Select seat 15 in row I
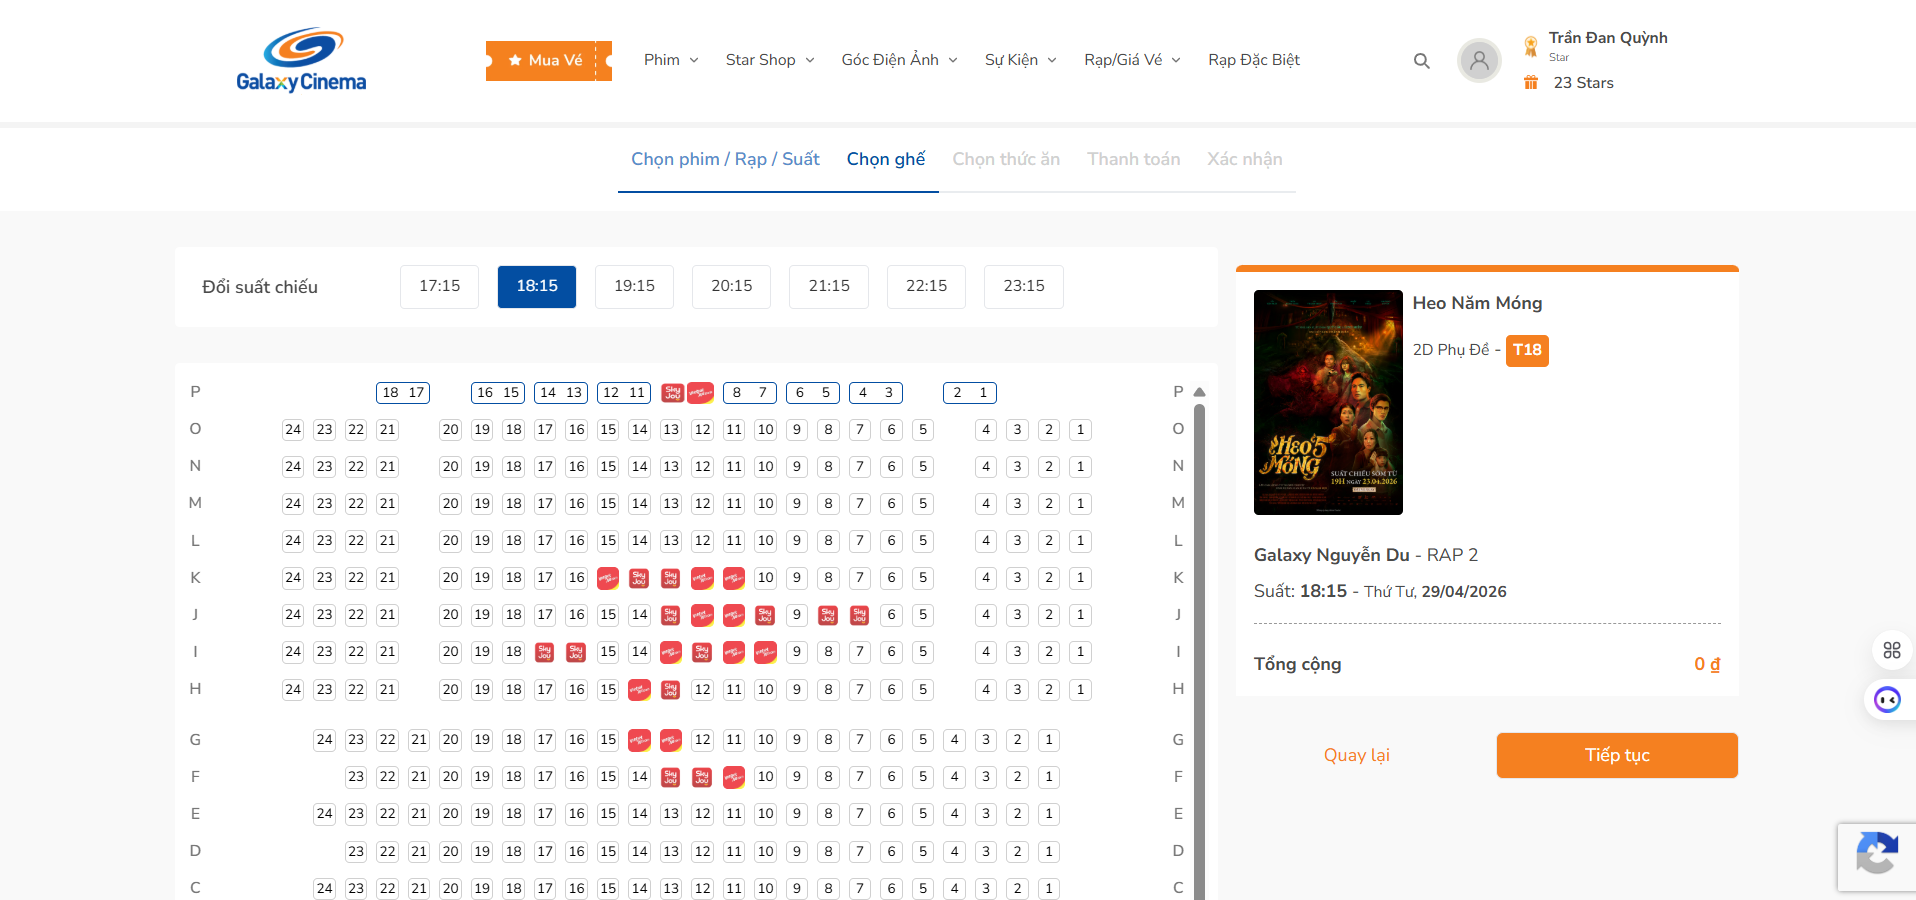This screenshot has width=1916, height=900. pos(608,652)
